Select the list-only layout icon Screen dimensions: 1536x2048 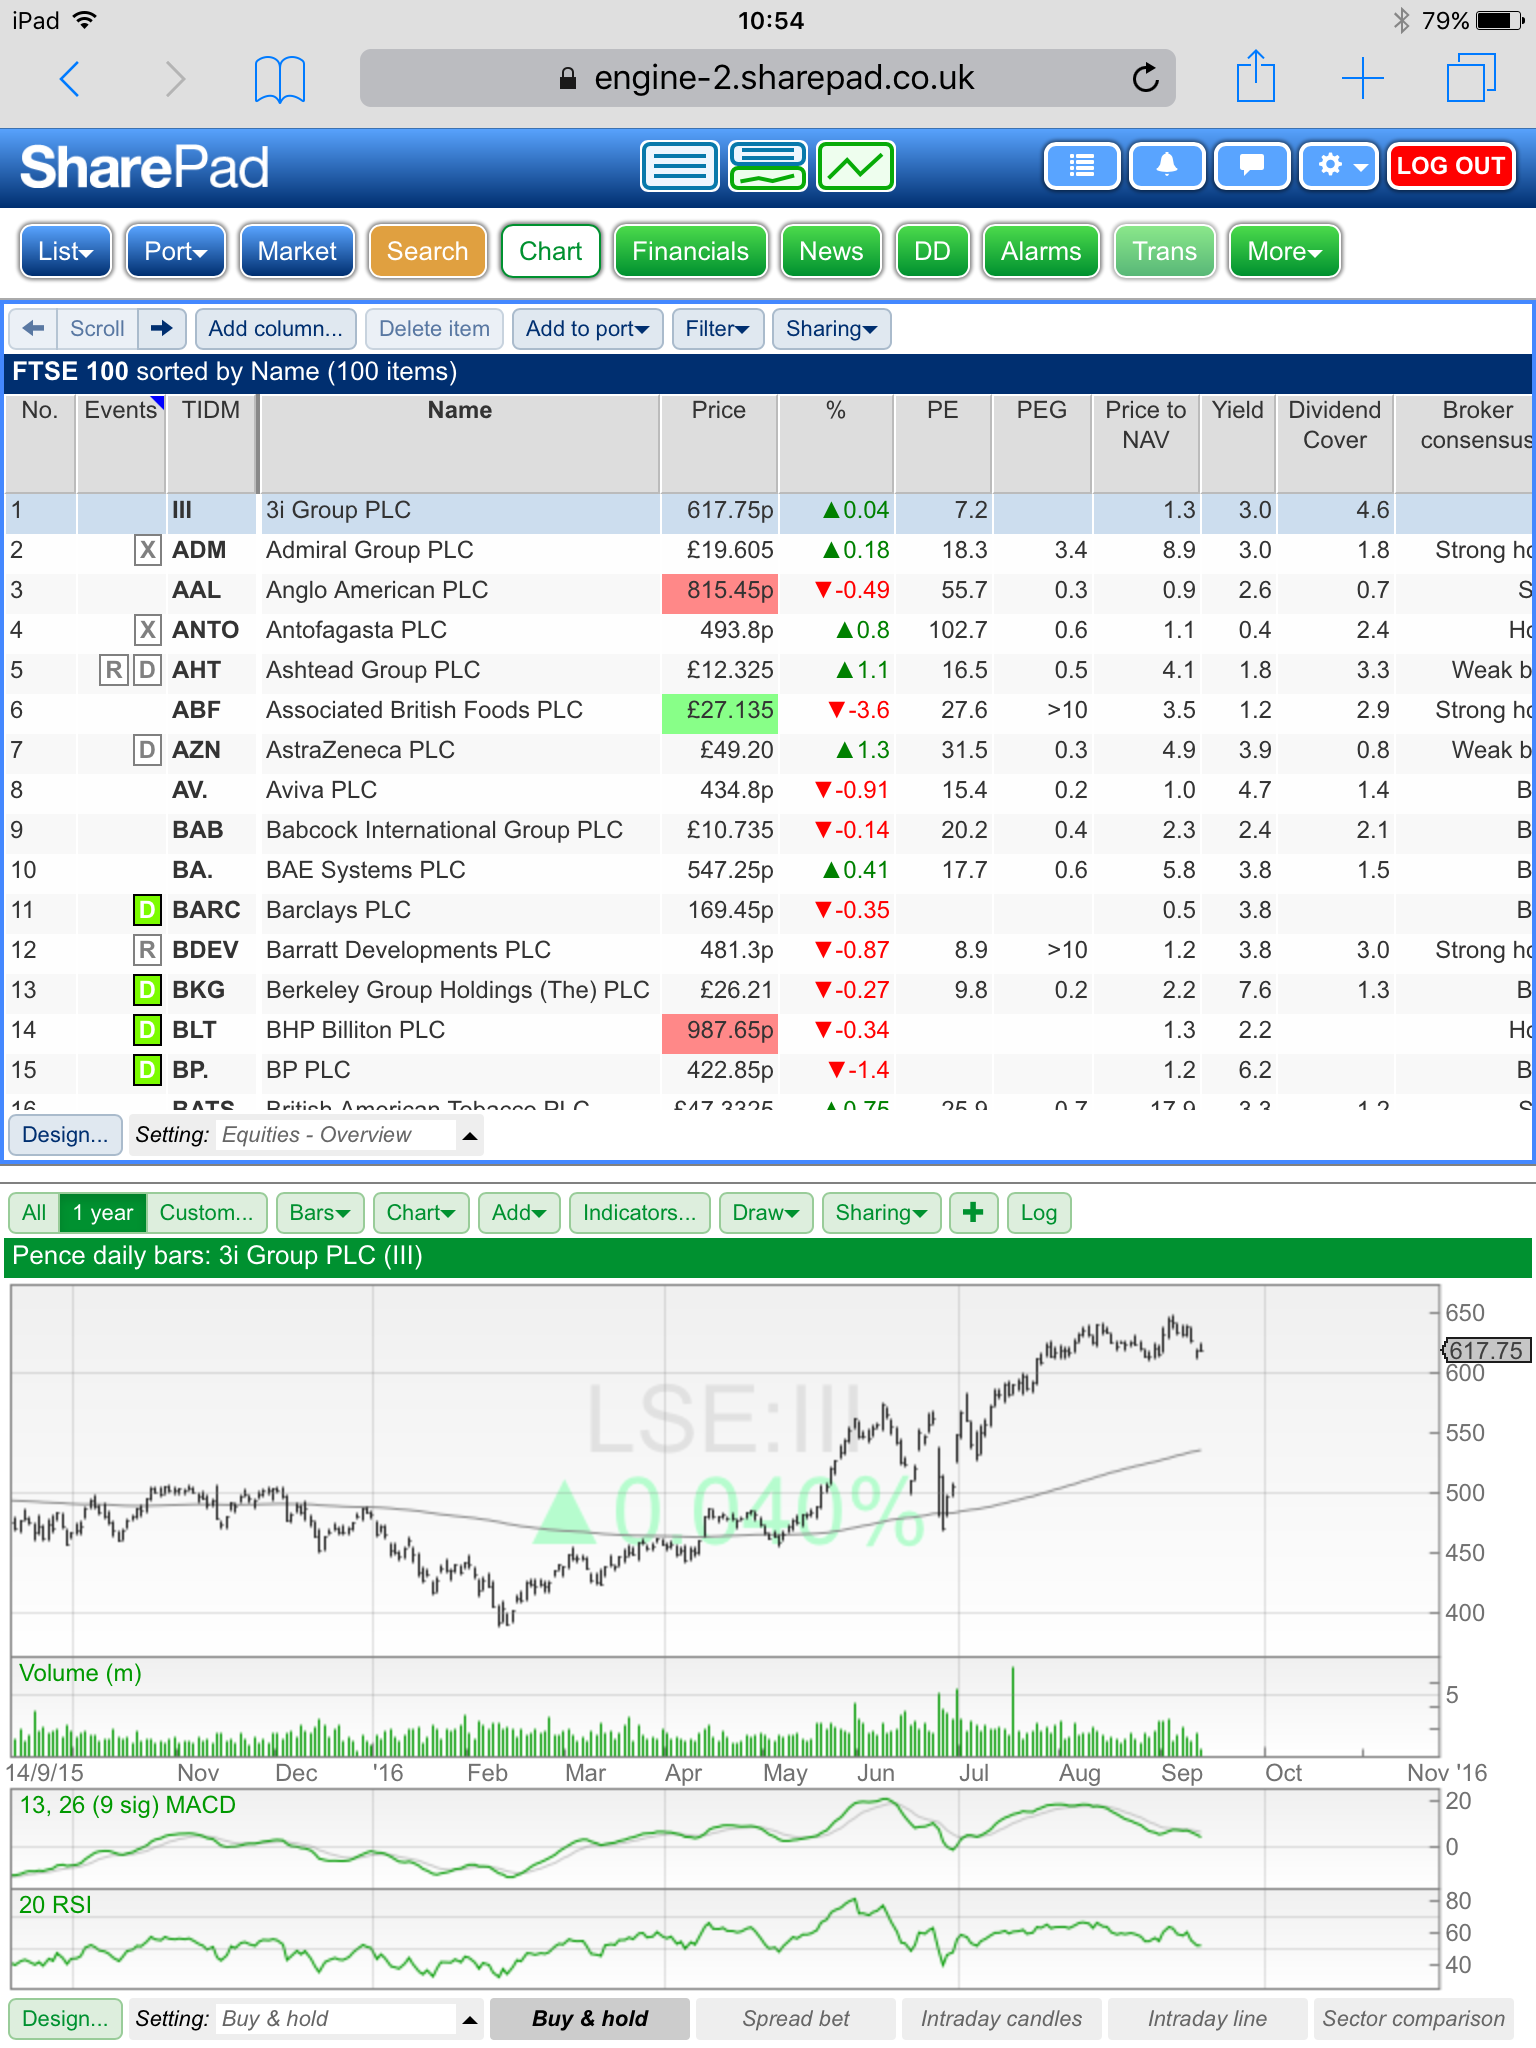[680, 166]
